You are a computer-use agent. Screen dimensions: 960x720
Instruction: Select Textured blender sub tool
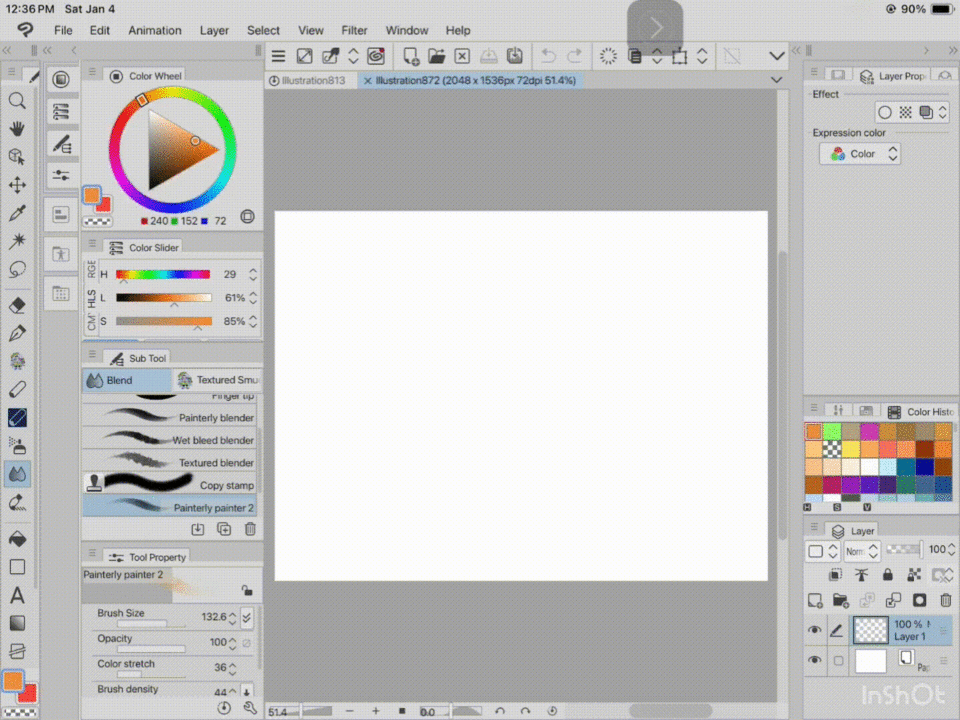[169, 463]
